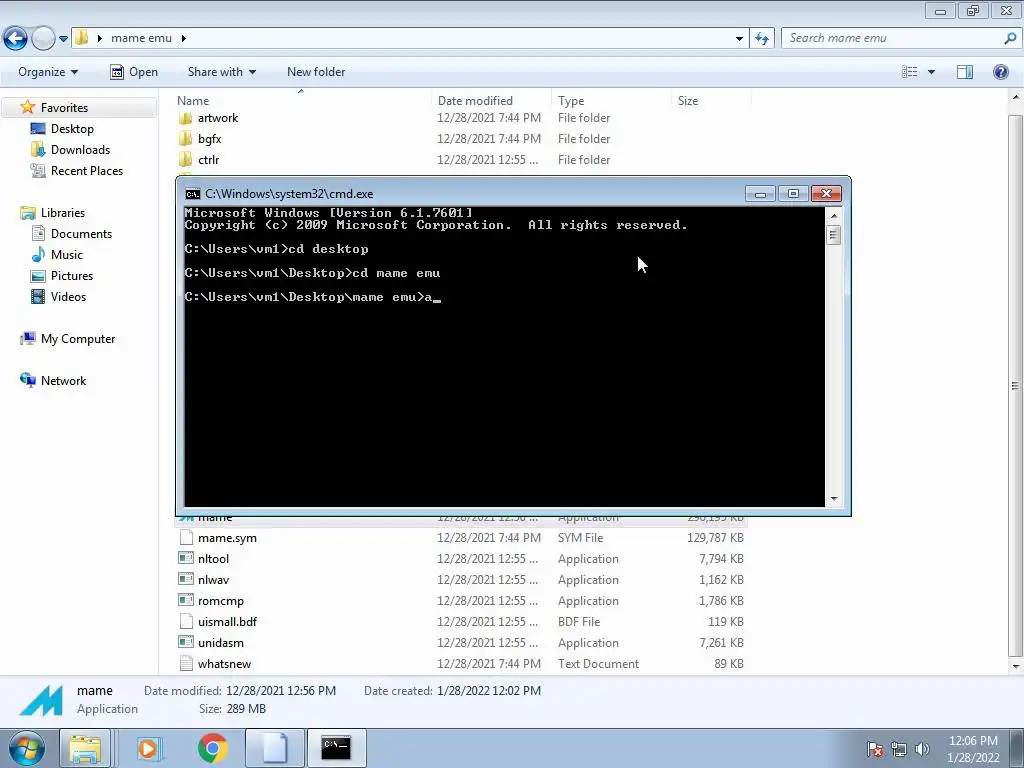Open the Windows Start button
This screenshot has width=1024, height=768.
(26, 748)
